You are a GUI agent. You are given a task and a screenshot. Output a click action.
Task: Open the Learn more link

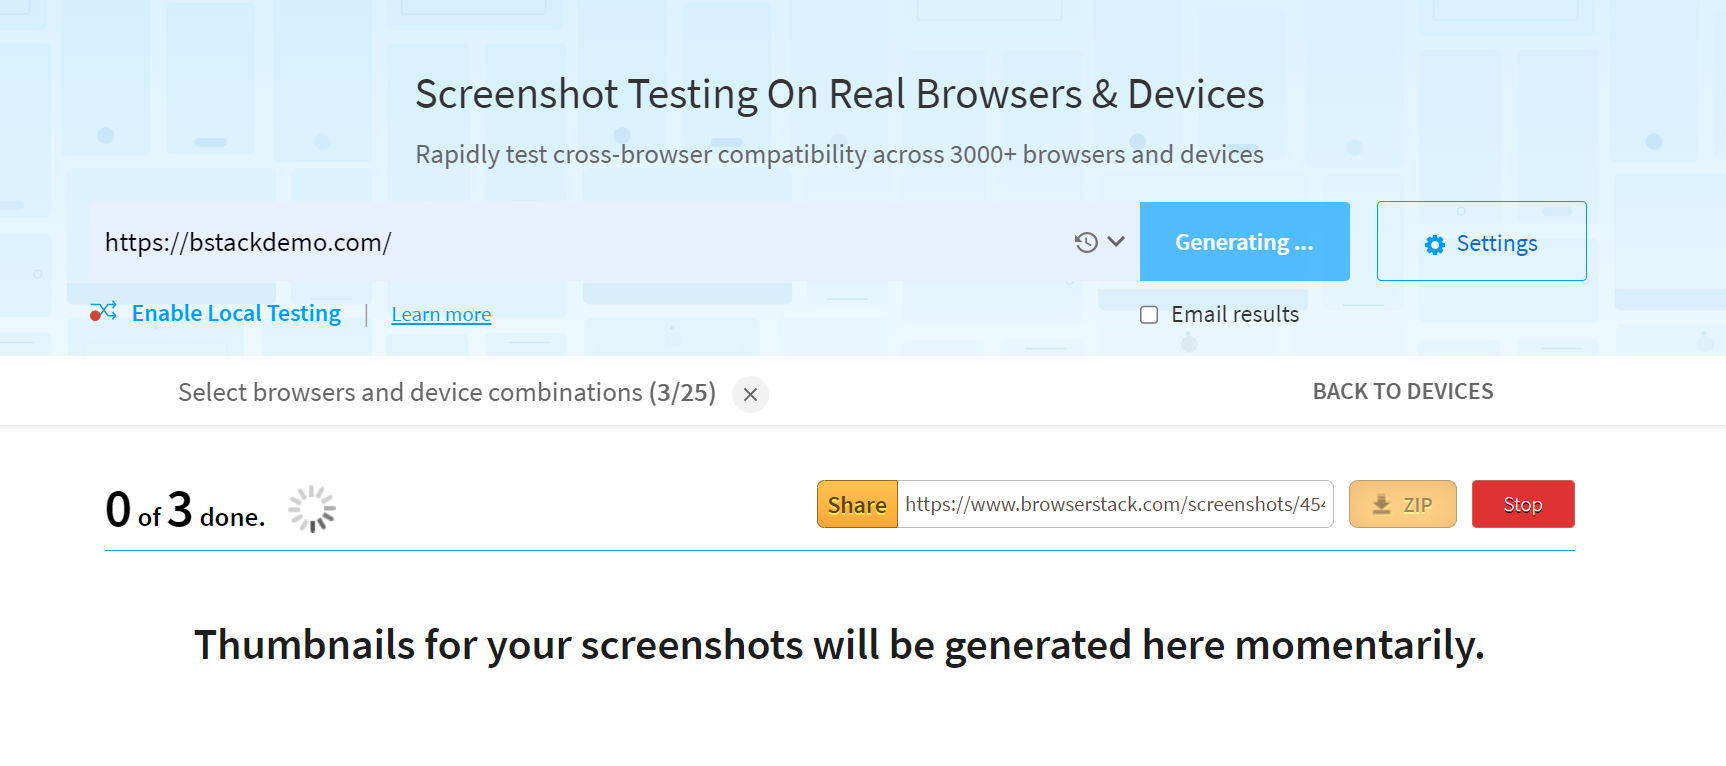441,314
